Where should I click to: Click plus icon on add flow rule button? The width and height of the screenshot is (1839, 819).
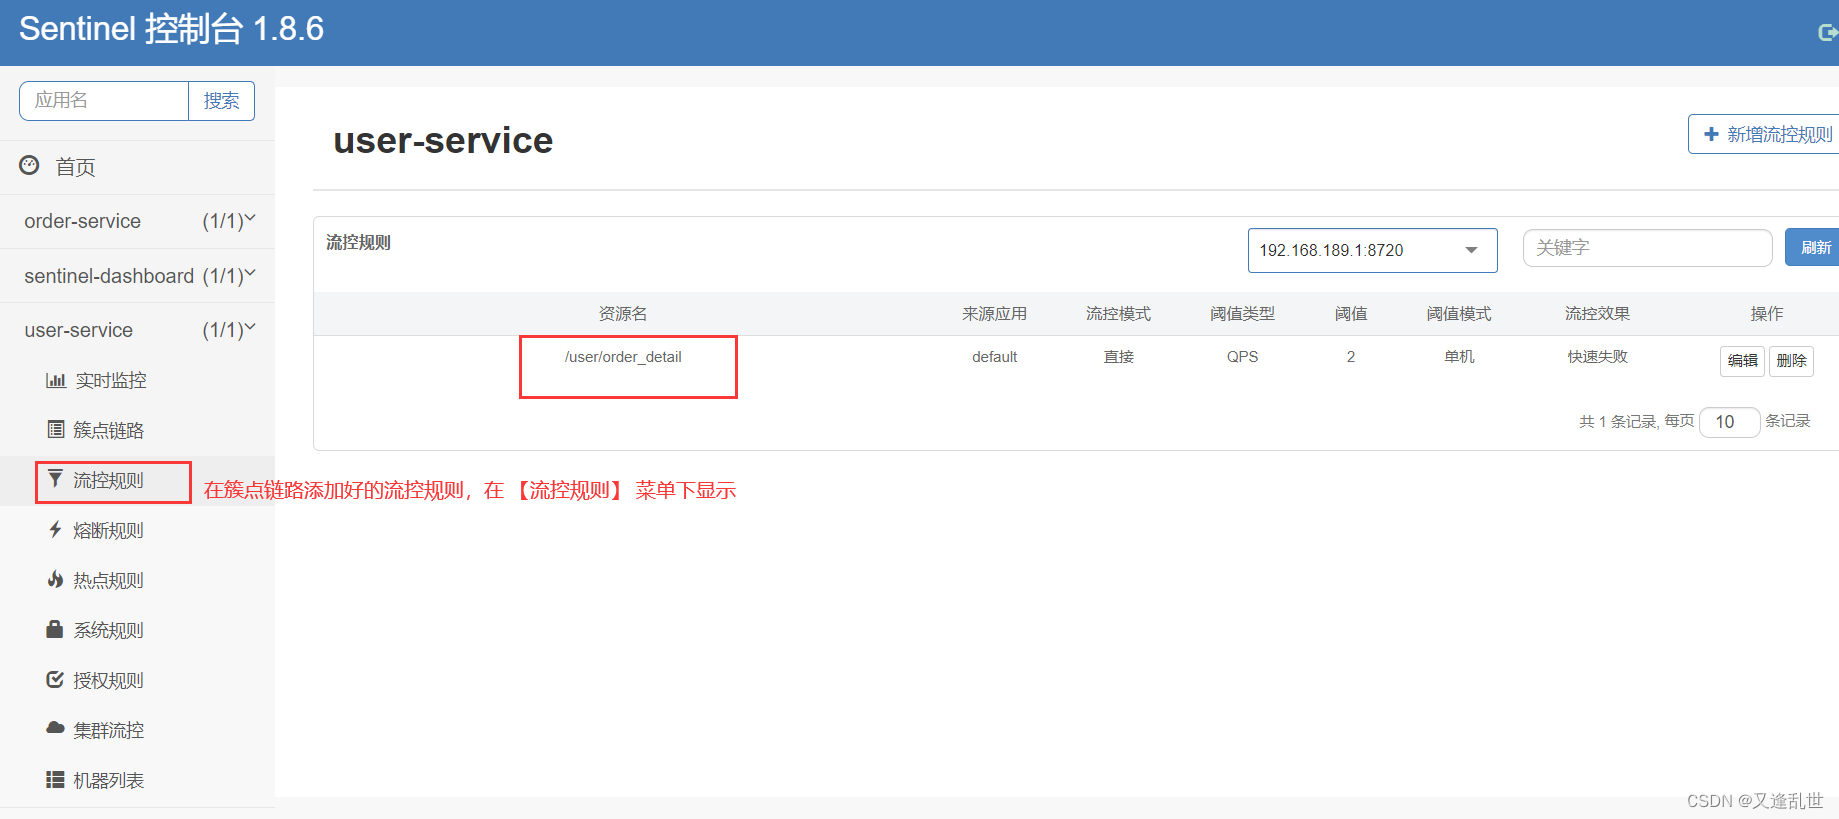click(x=1711, y=134)
